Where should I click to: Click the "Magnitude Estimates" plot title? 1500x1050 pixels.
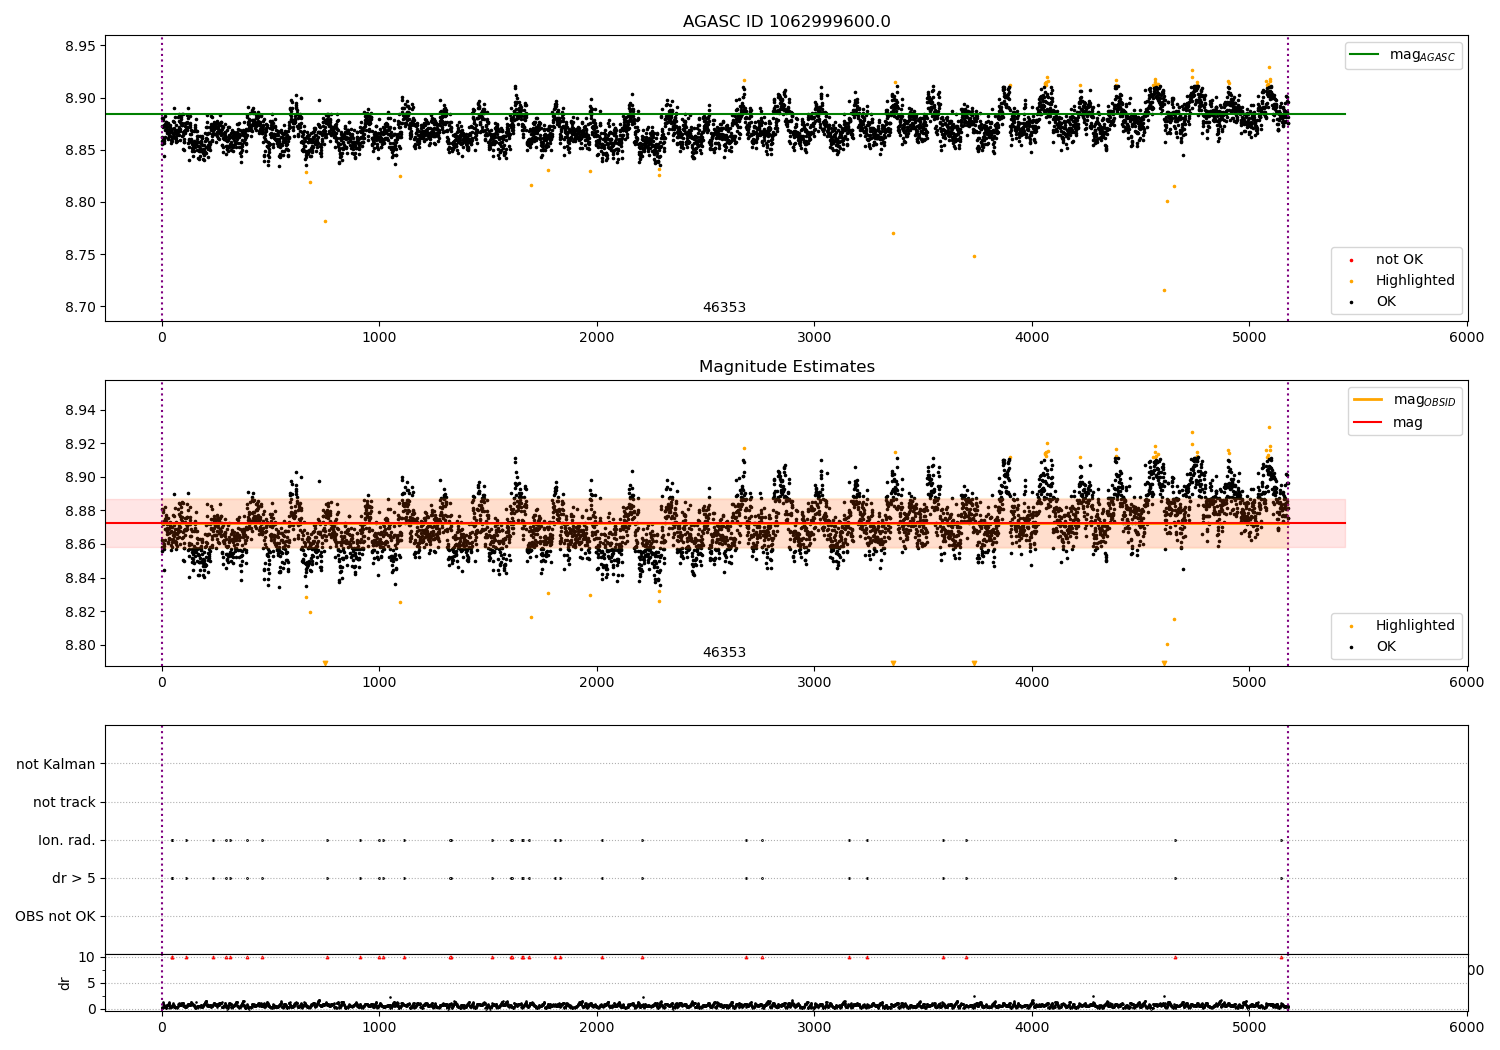(786, 367)
